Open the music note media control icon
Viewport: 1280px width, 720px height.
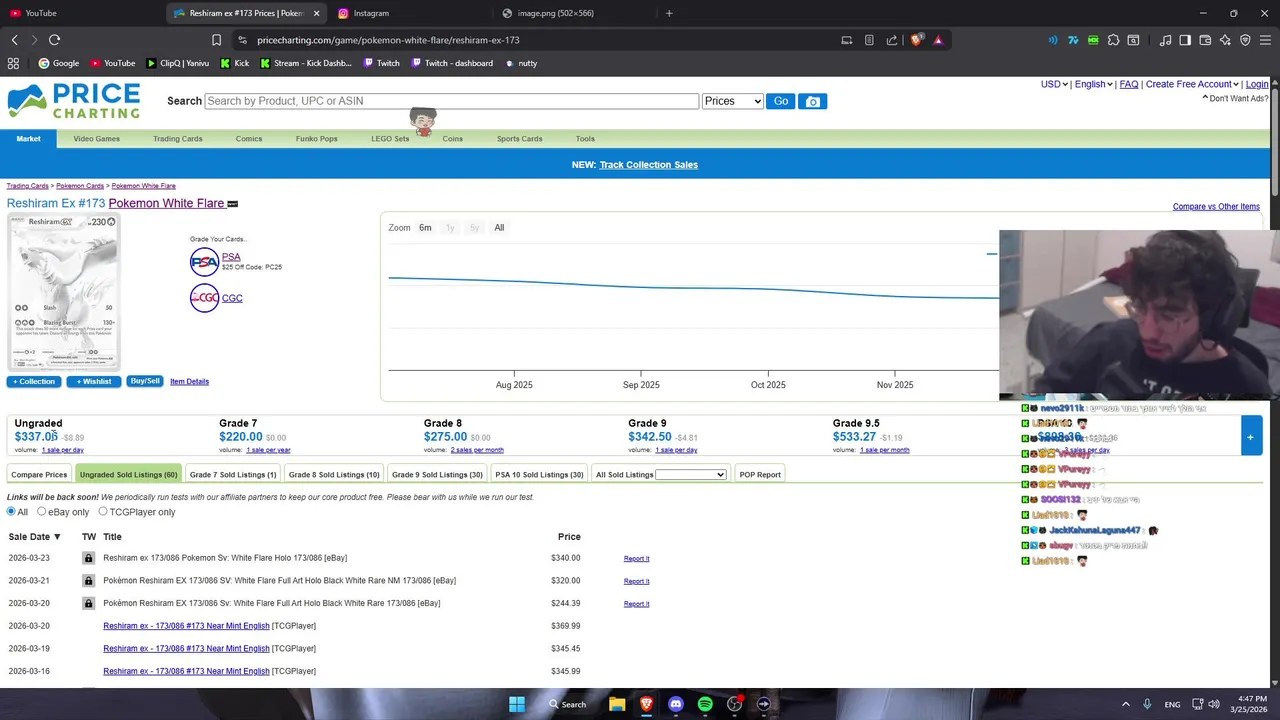click(x=1165, y=40)
